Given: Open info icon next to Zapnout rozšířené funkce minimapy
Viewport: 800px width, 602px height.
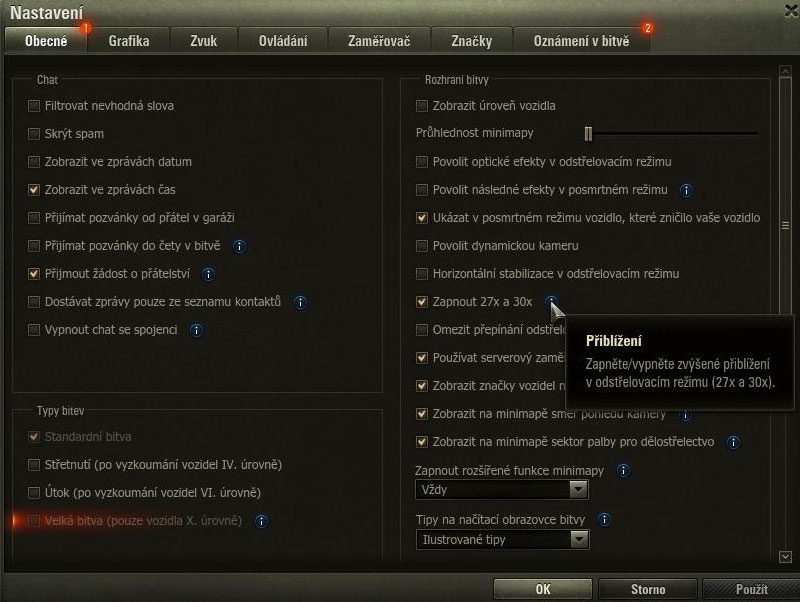Looking at the screenshot, I should point(623,470).
